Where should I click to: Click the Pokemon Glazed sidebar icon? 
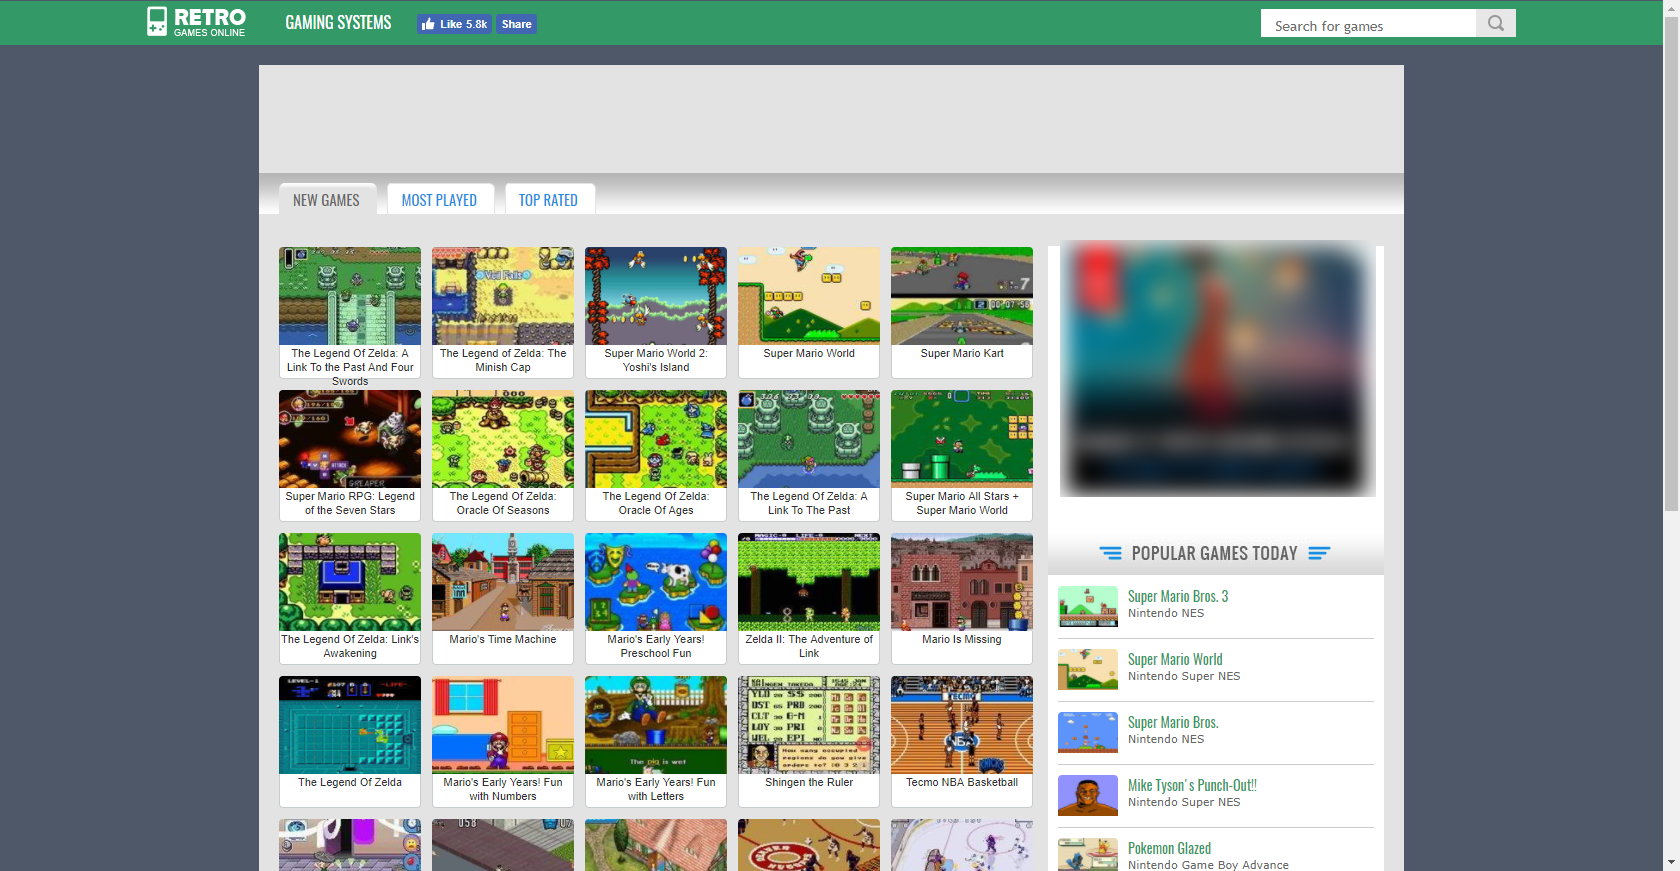[1088, 854]
